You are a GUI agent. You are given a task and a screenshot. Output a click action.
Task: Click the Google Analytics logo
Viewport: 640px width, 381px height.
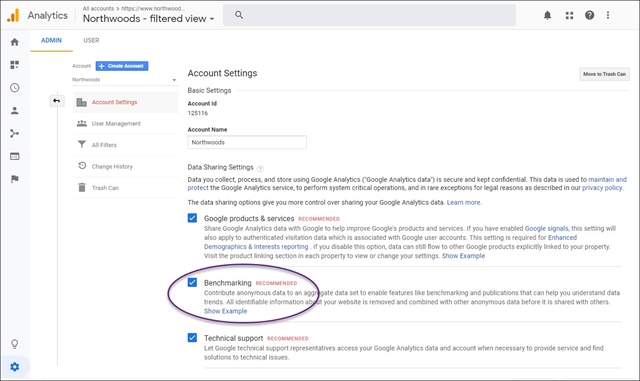click(13, 16)
